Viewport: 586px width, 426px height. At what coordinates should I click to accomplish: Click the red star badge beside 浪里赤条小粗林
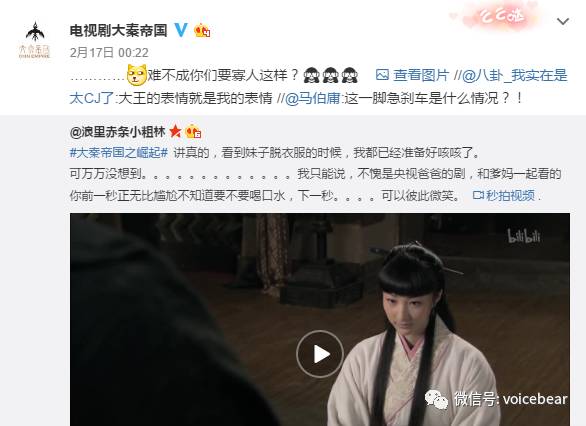pyautogui.click(x=175, y=132)
